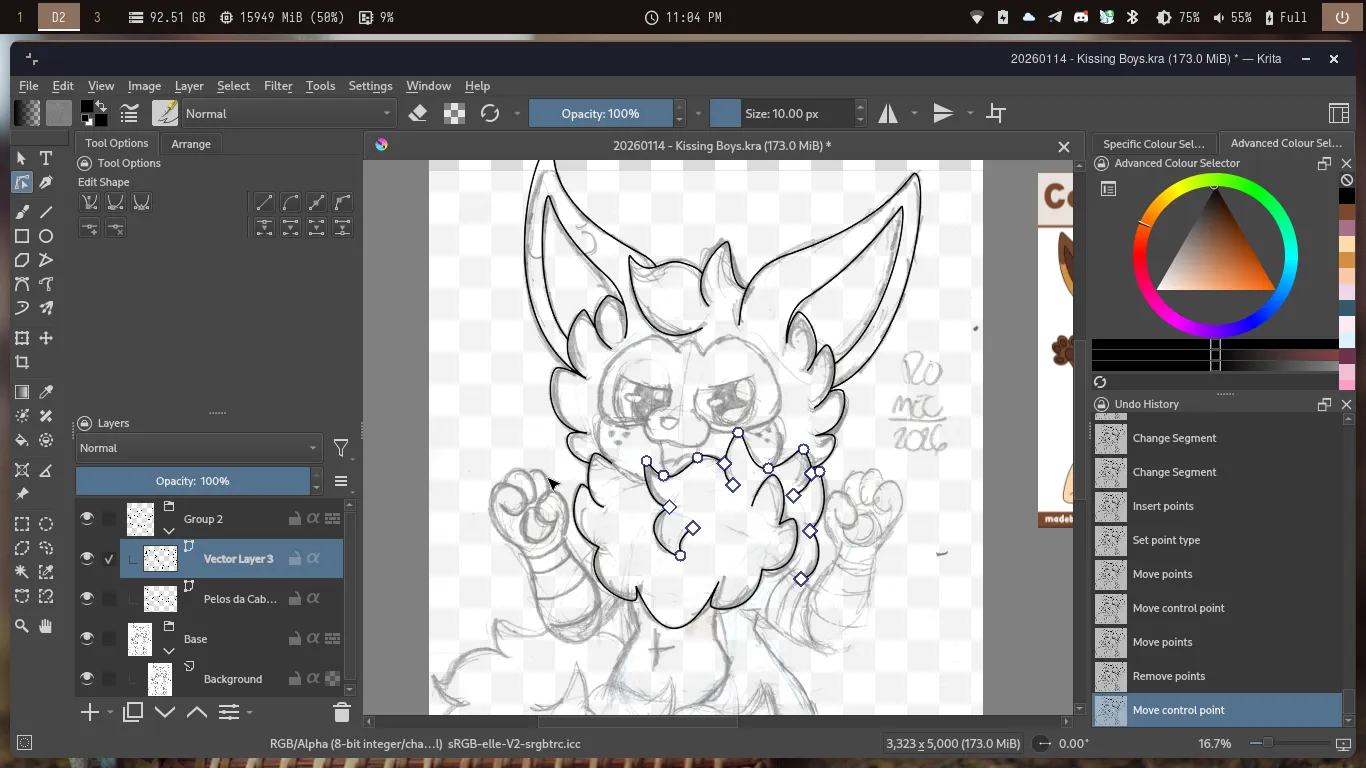Viewport: 1366px width, 768px height.
Task: Open the brush blending mode dropdown
Action: pyautogui.click(x=288, y=114)
